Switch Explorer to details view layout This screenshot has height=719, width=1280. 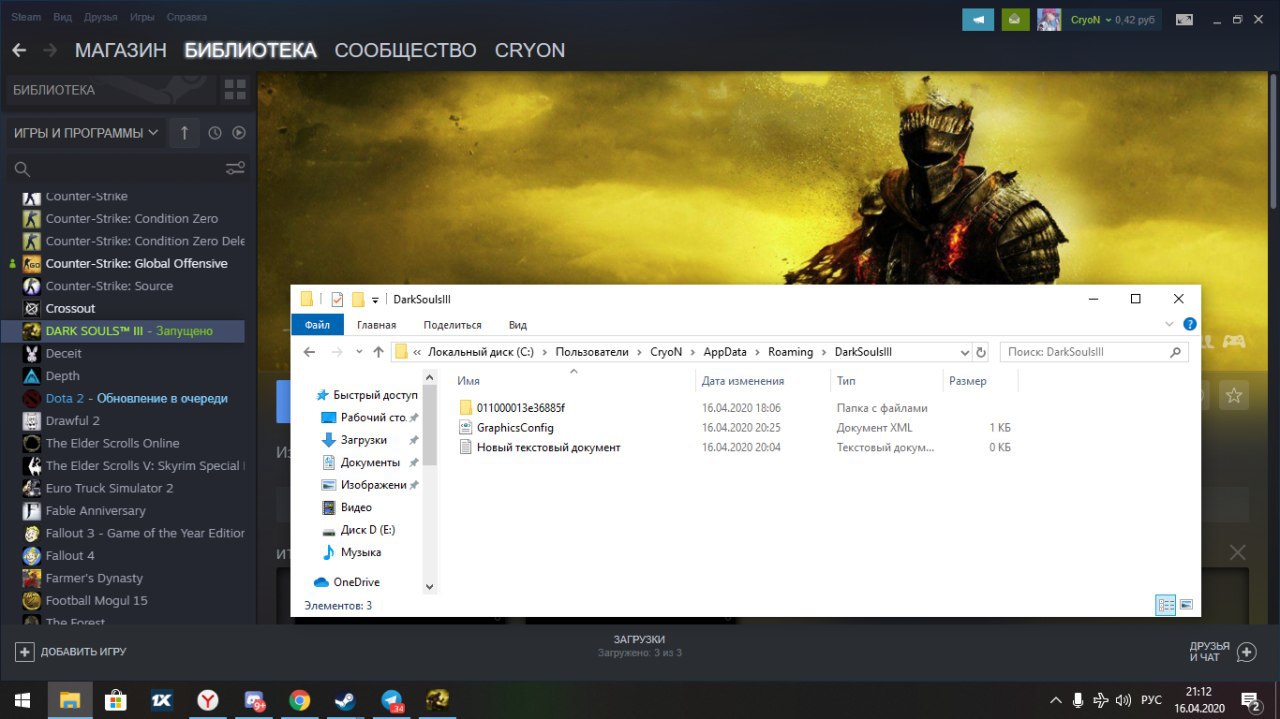(1166, 605)
